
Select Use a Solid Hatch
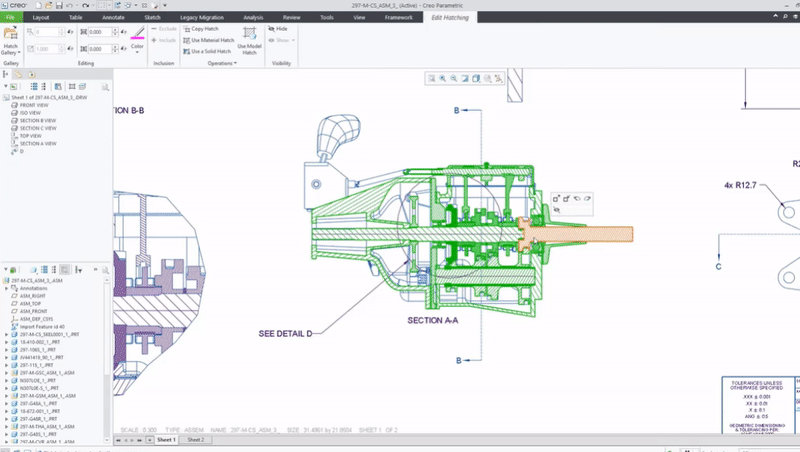[x=210, y=49]
